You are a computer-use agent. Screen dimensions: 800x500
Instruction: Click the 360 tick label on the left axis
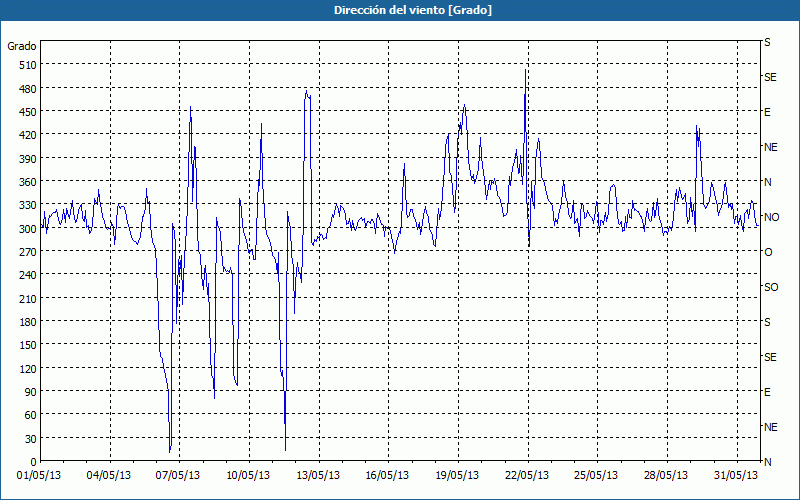(x=27, y=182)
